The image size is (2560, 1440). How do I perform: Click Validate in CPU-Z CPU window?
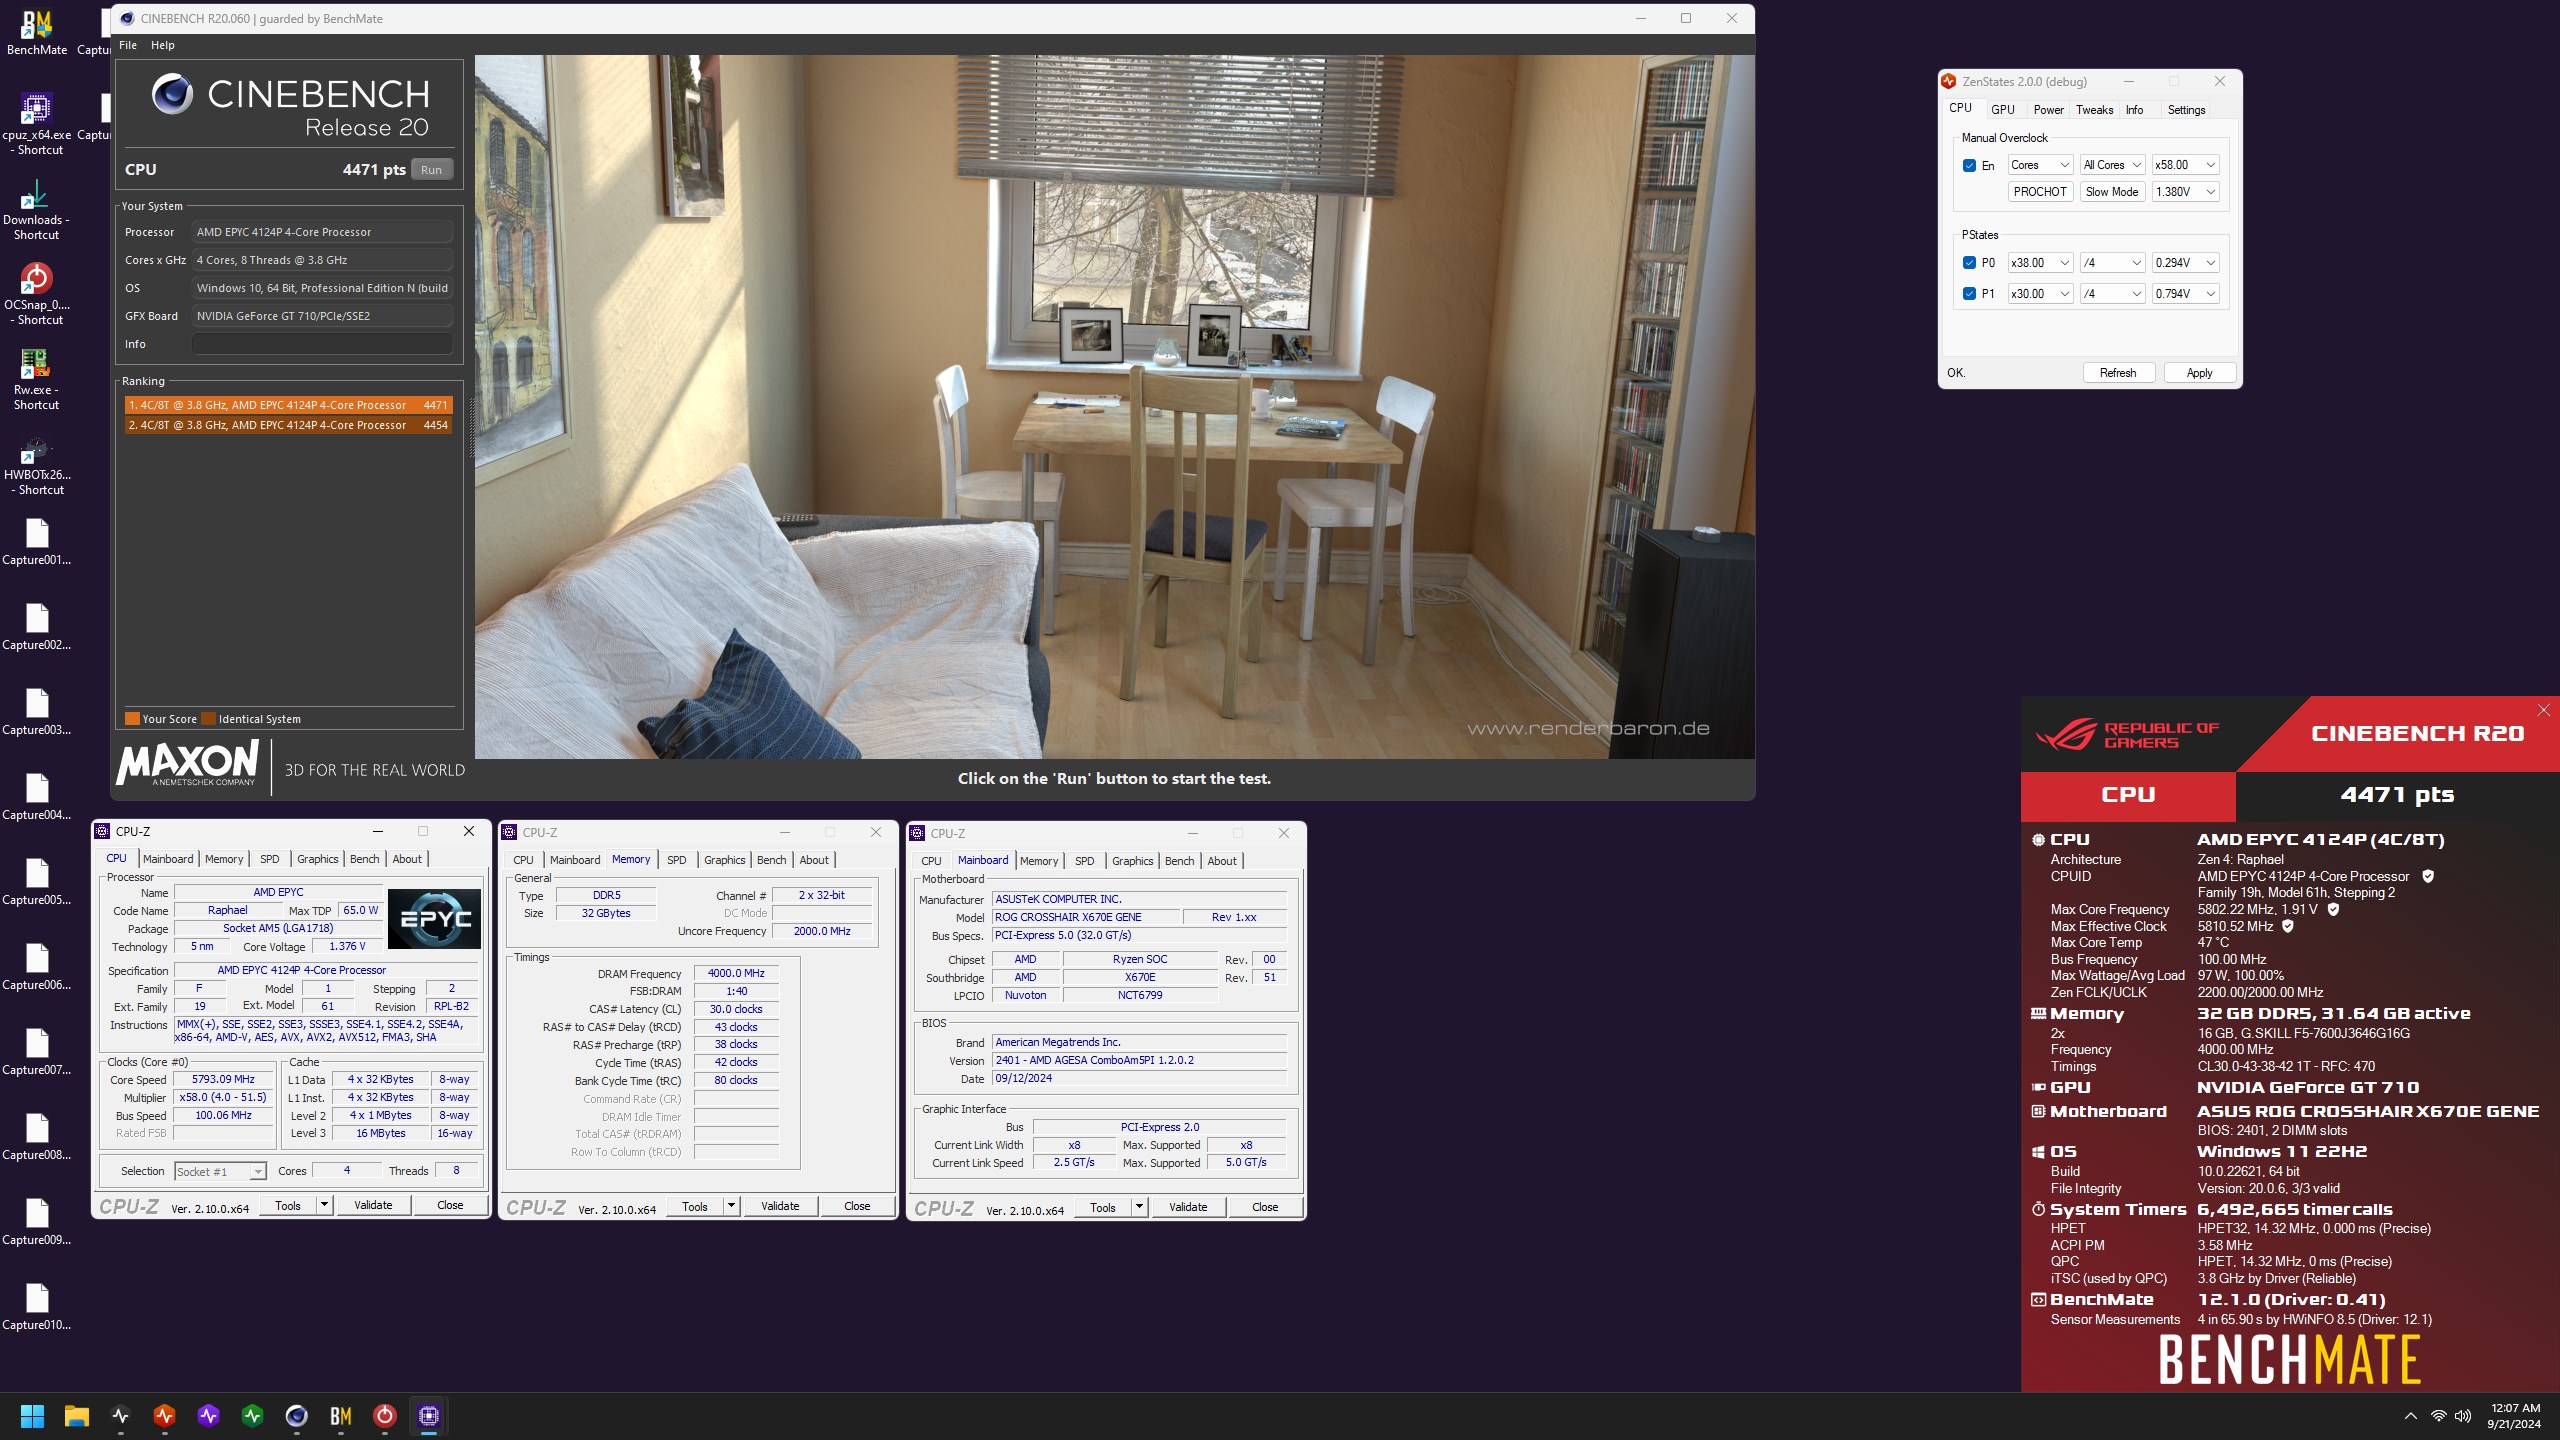(x=373, y=1205)
